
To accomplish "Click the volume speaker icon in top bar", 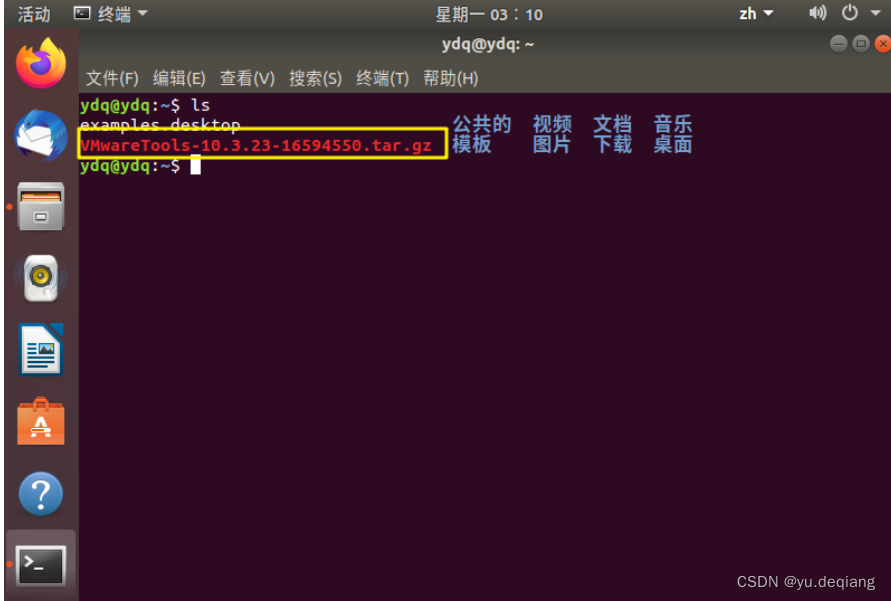I will tap(817, 12).
